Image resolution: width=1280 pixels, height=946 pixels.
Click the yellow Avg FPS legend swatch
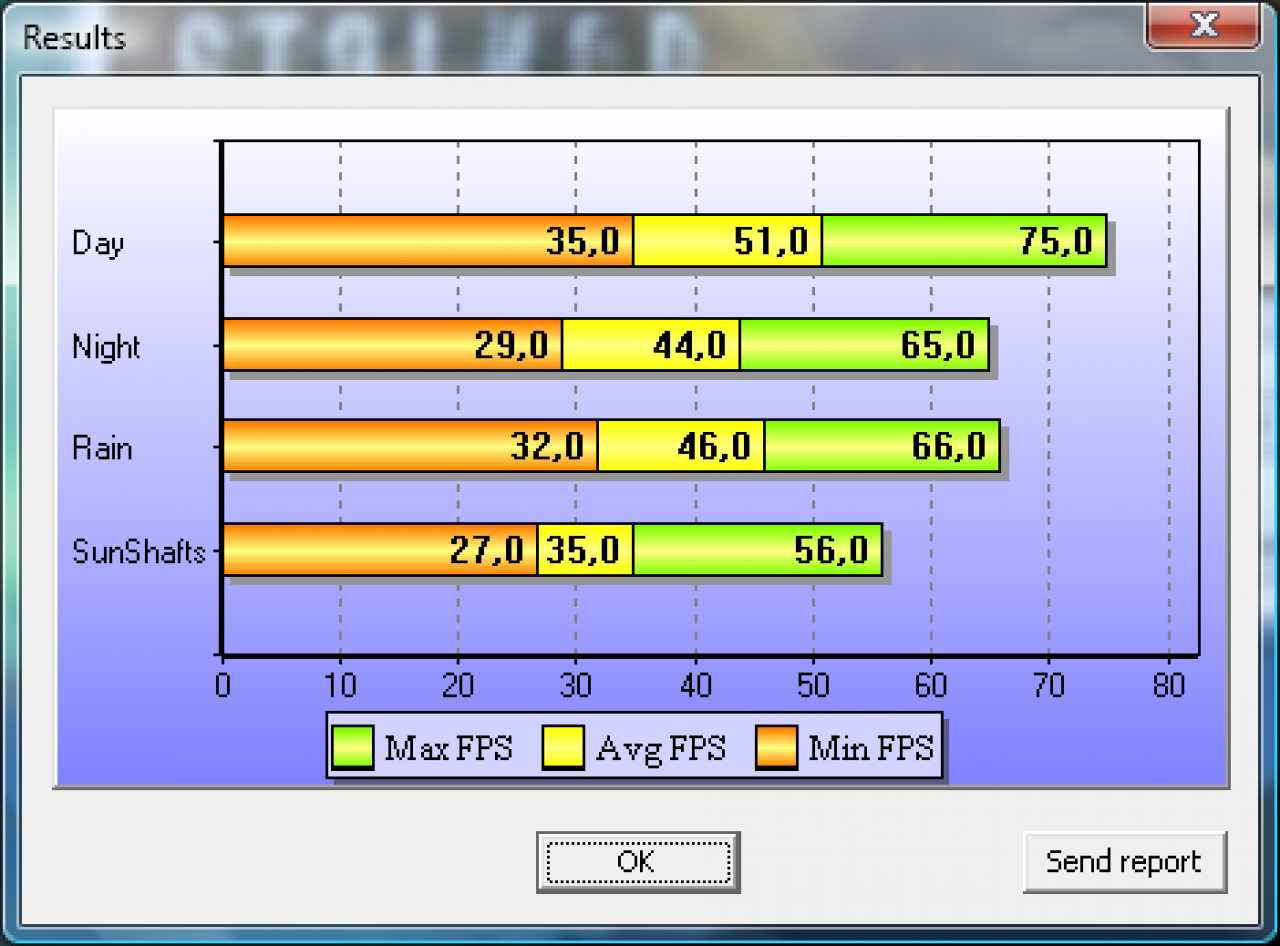[x=563, y=748]
